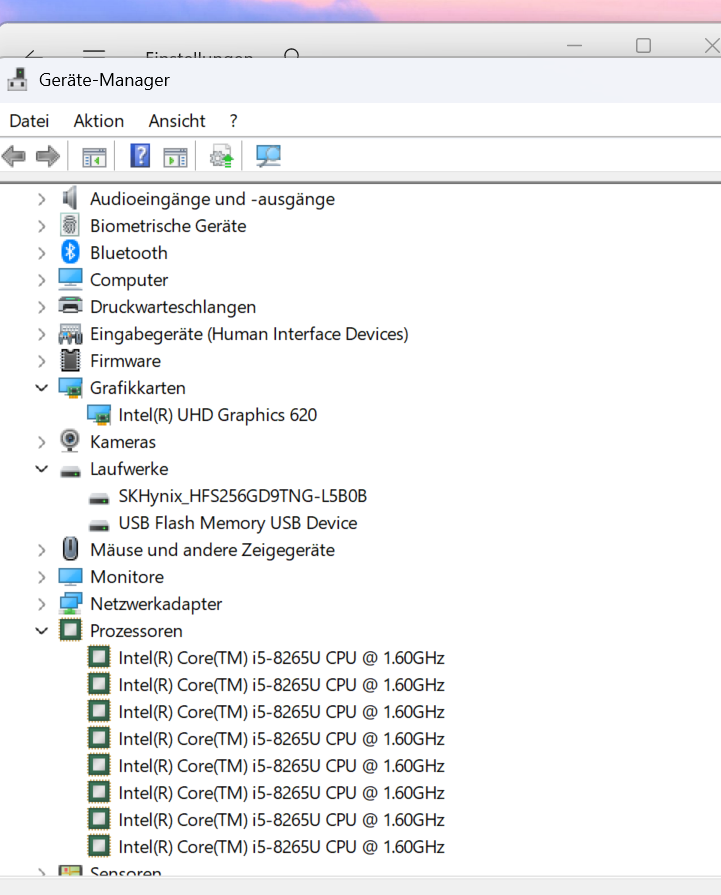Viewport: 721px width, 895px height.
Task: Click the Forward arrow toolbar icon
Action: (x=47, y=156)
